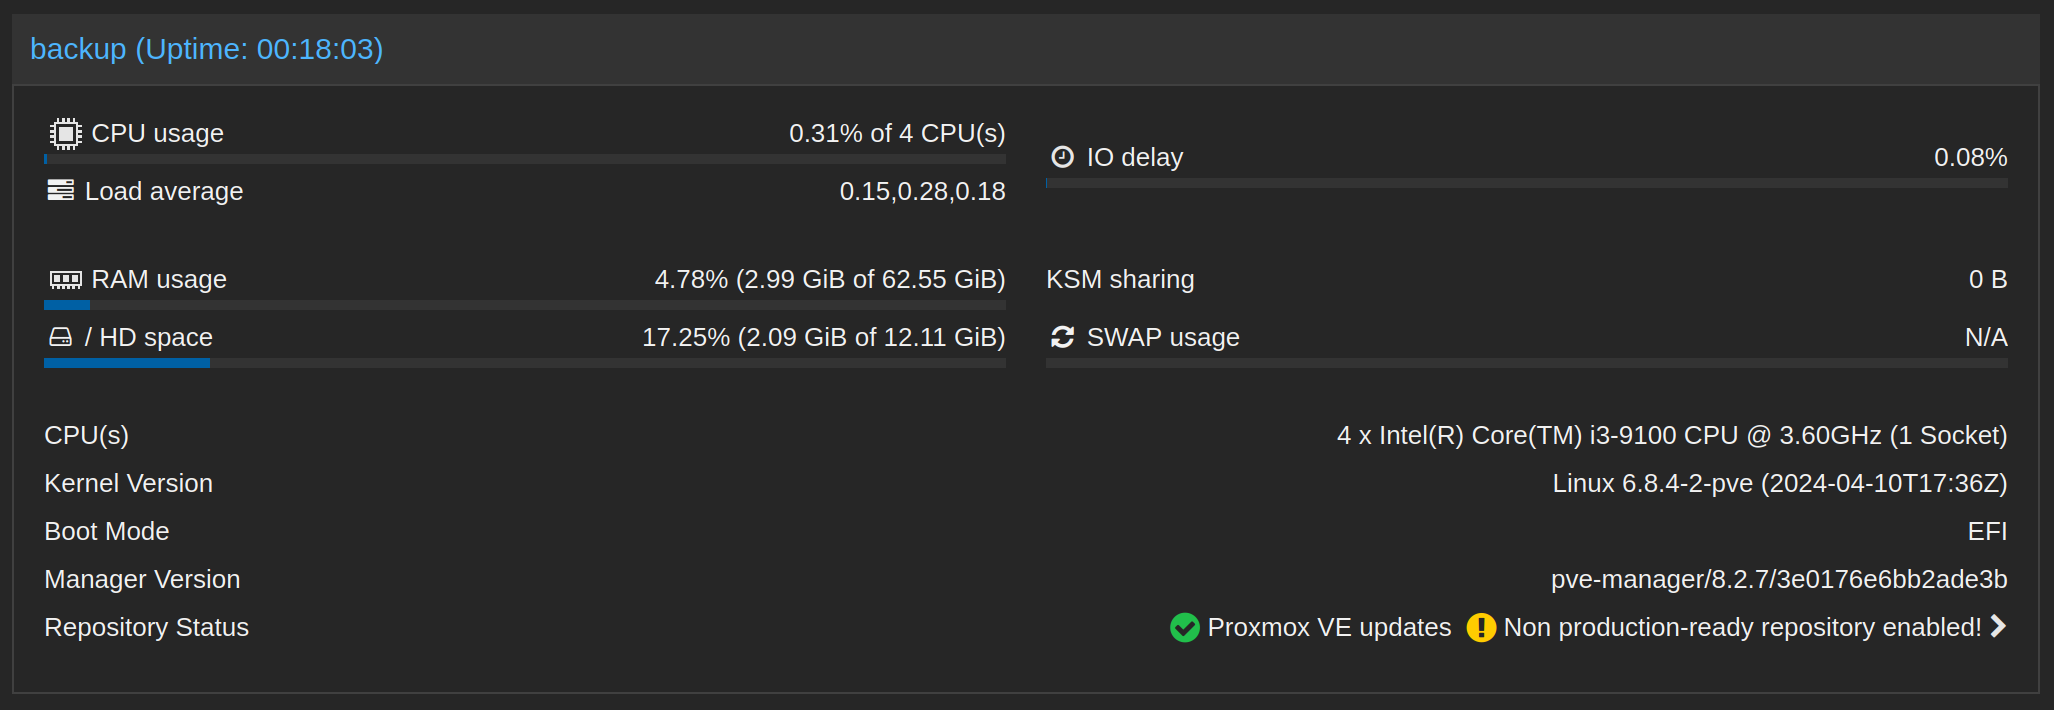Viewport: 2054px width, 710px height.
Task: Click the SWAP usage progress bar
Action: tap(1527, 363)
